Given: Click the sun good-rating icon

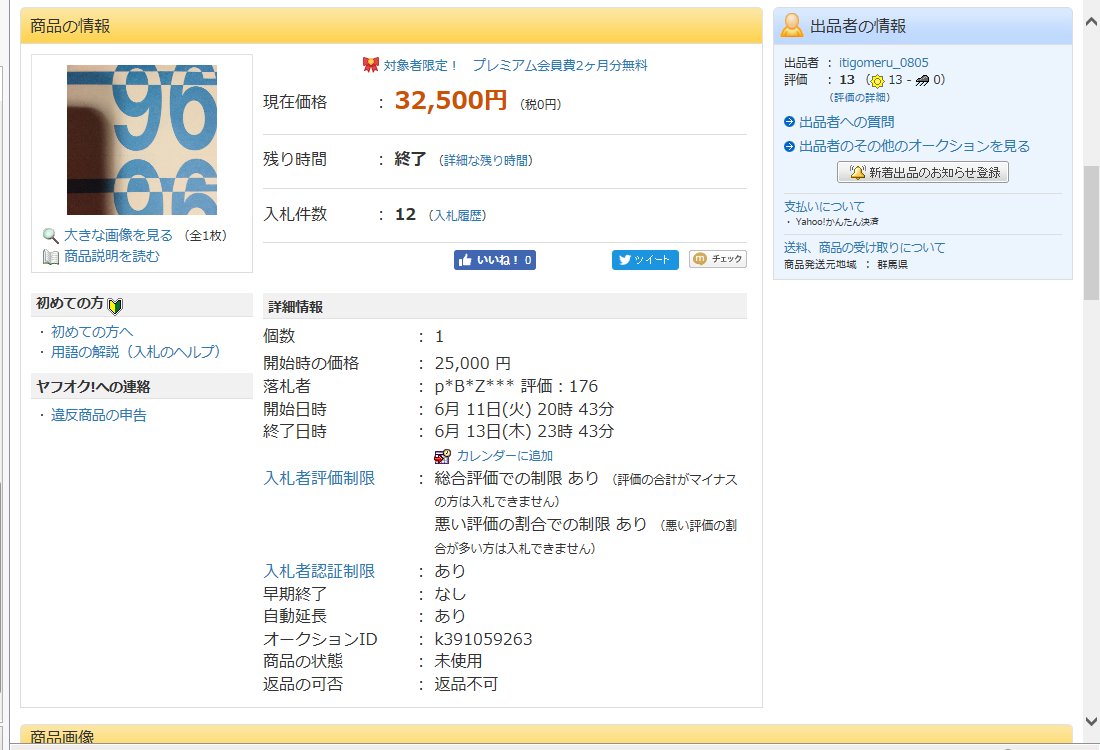Looking at the screenshot, I should pyautogui.click(x=877, y=81).
